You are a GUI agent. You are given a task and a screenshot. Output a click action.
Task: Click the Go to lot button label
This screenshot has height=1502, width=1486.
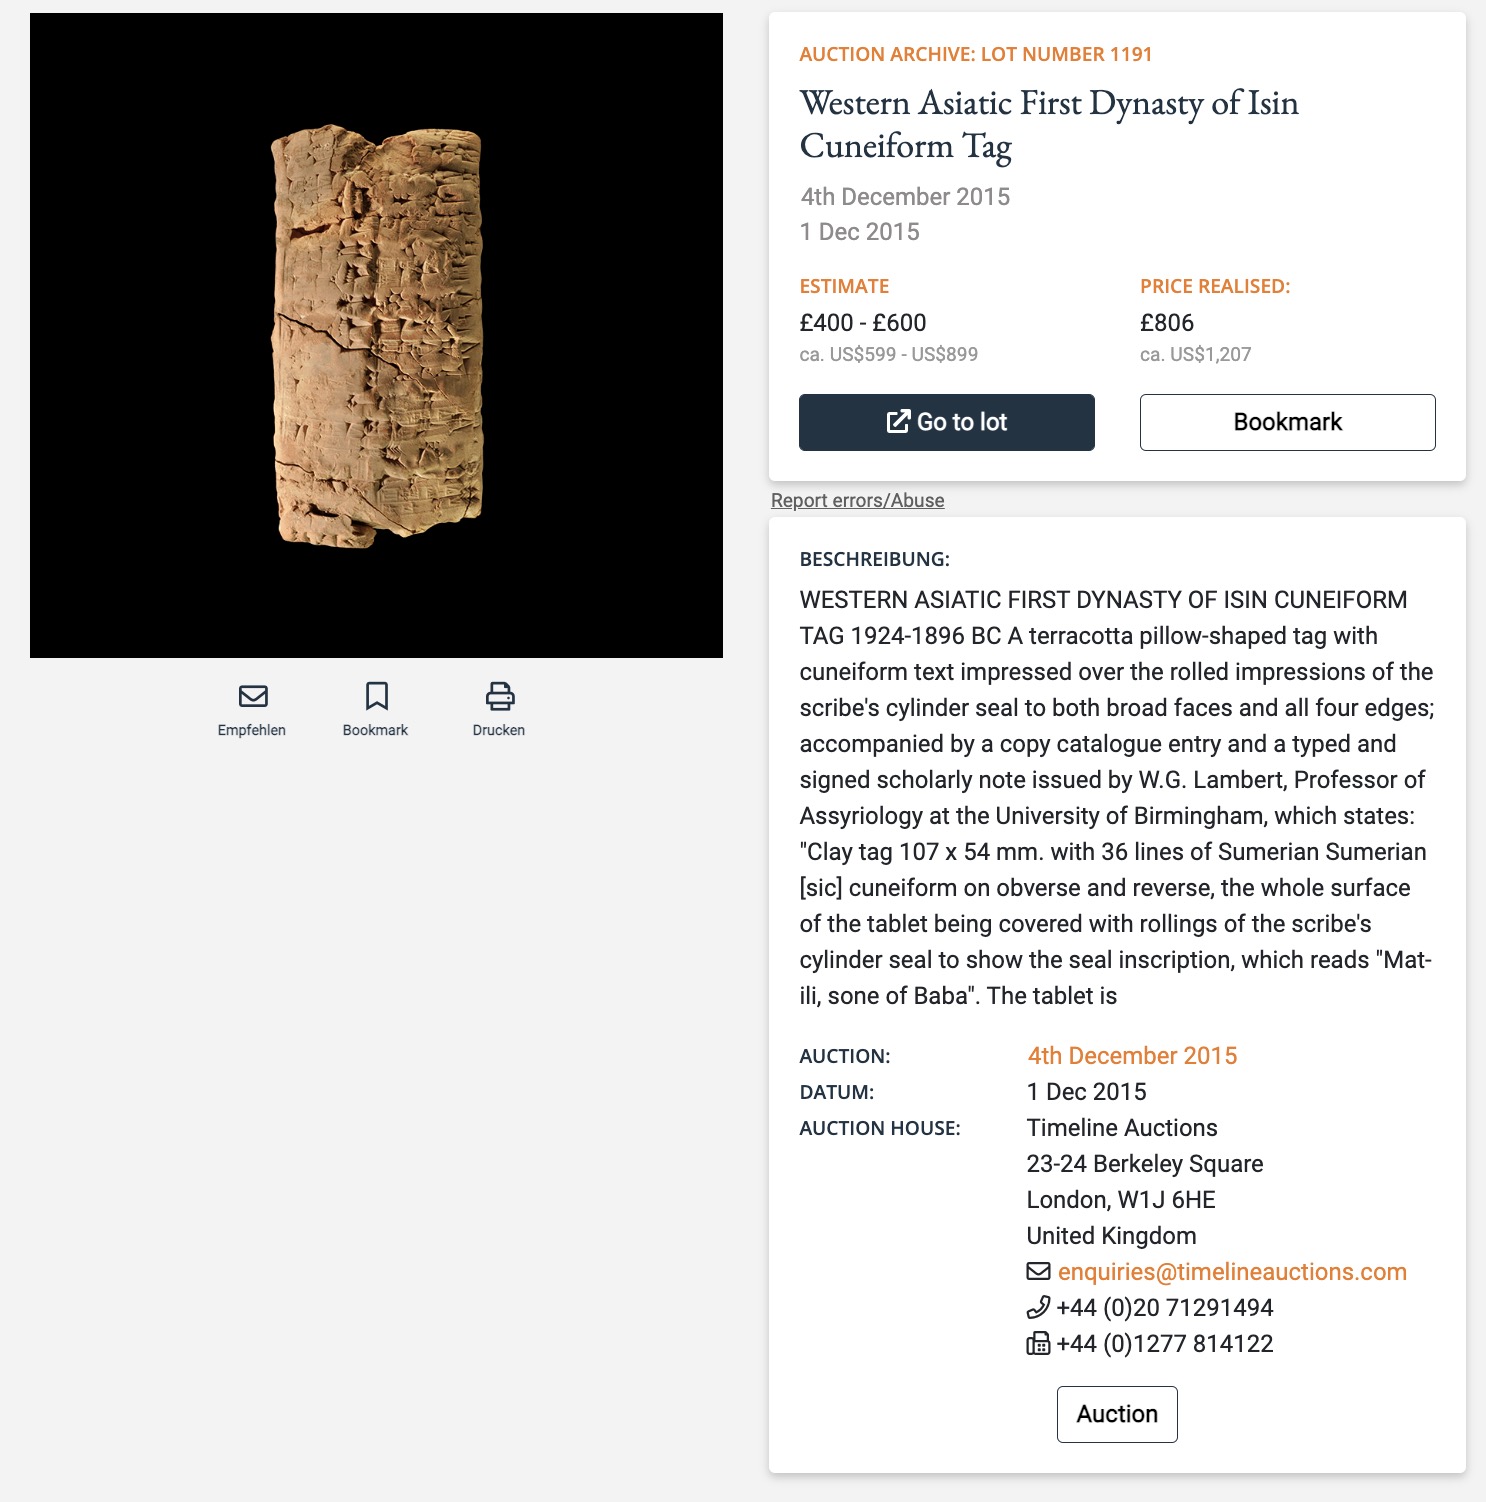[x=962, y=422]
